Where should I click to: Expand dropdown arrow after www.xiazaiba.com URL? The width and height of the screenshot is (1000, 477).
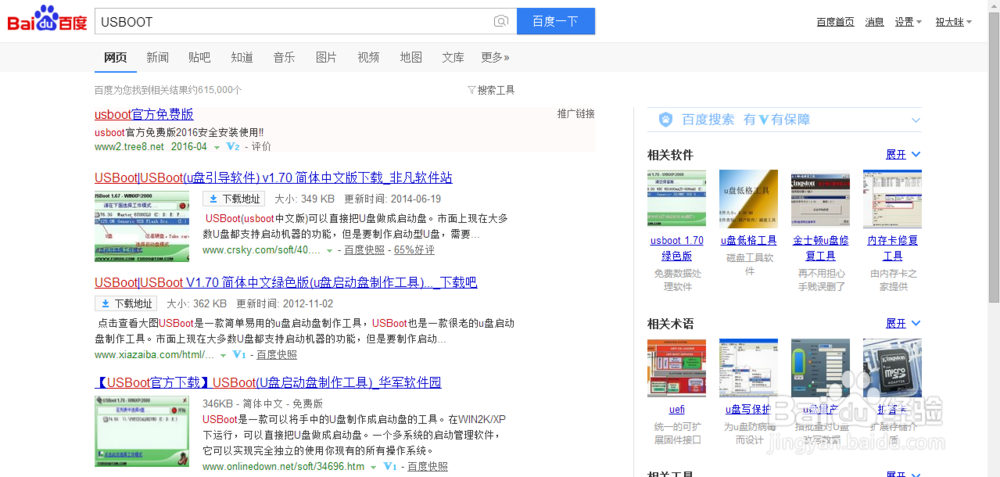(x=223, y=355)
